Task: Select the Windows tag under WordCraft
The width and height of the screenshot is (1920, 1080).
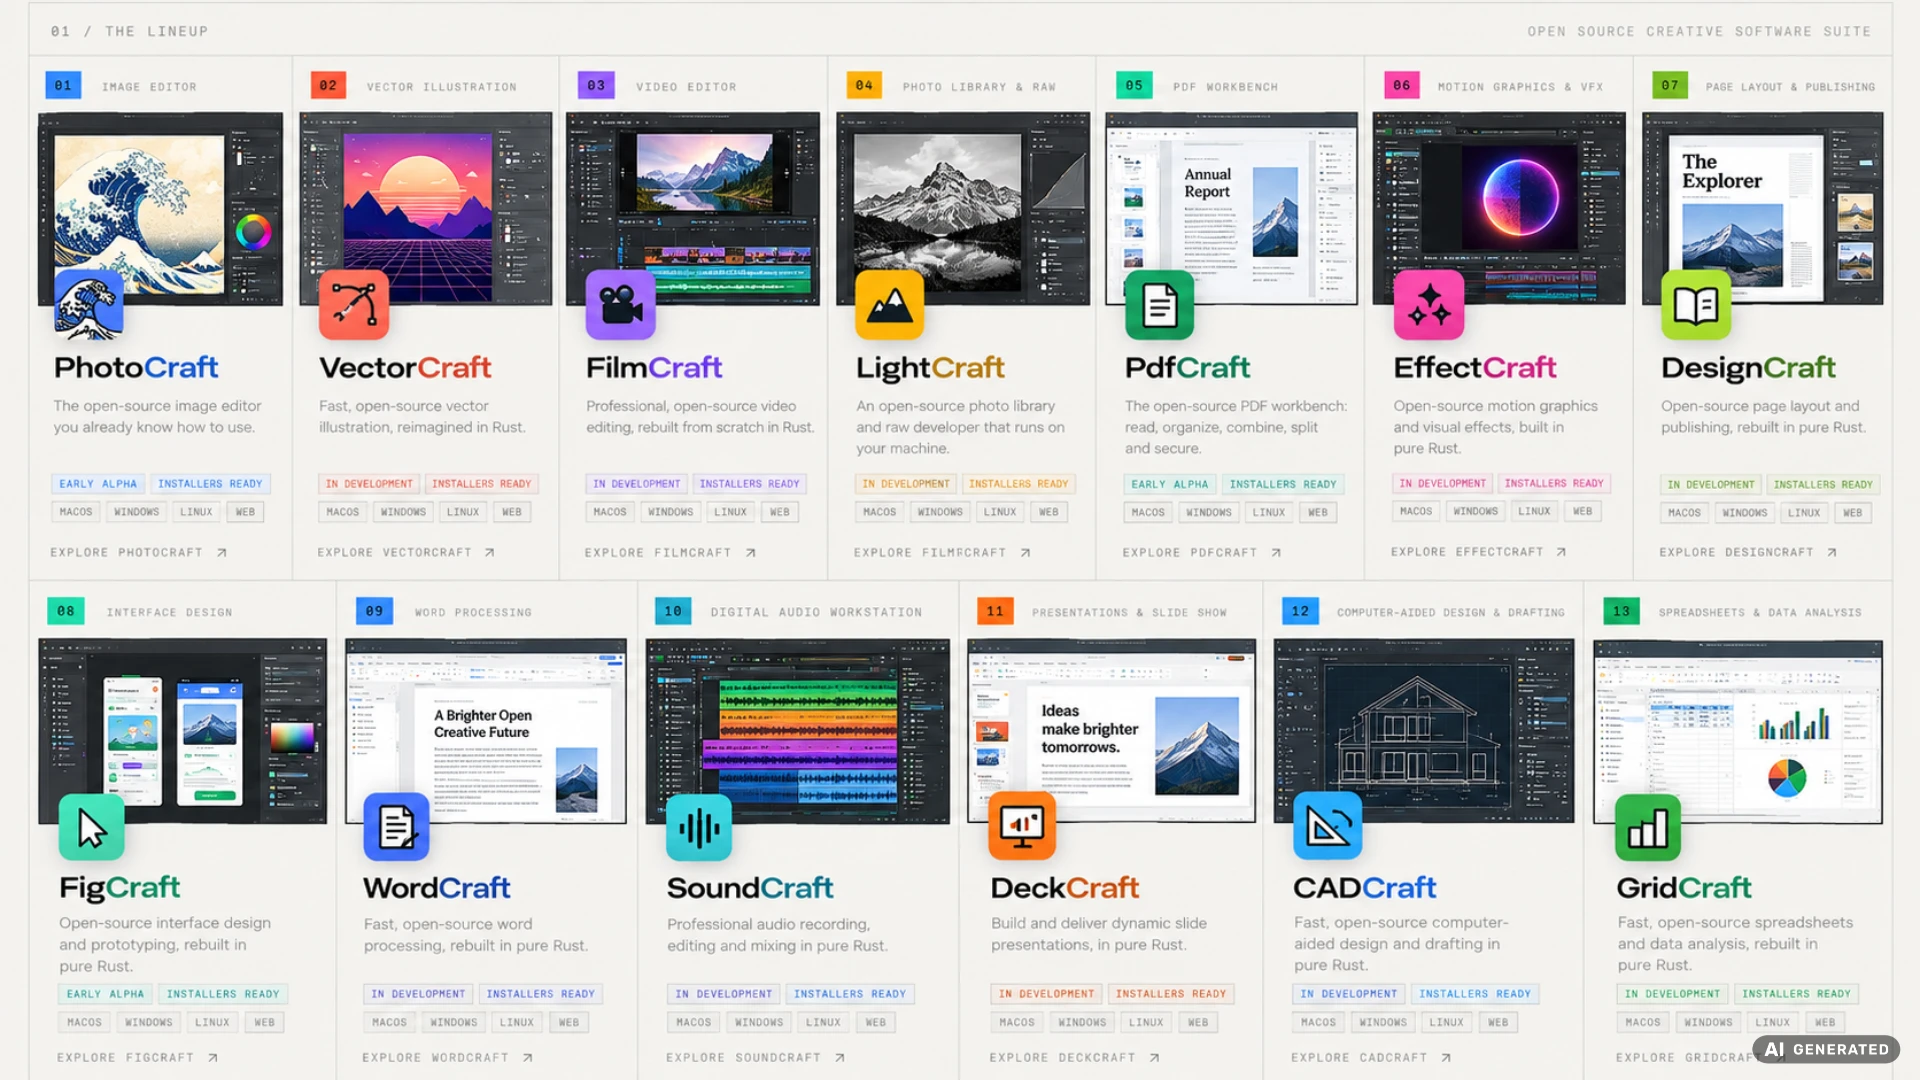Action: pyautogui.click(x=454, y=1022)
